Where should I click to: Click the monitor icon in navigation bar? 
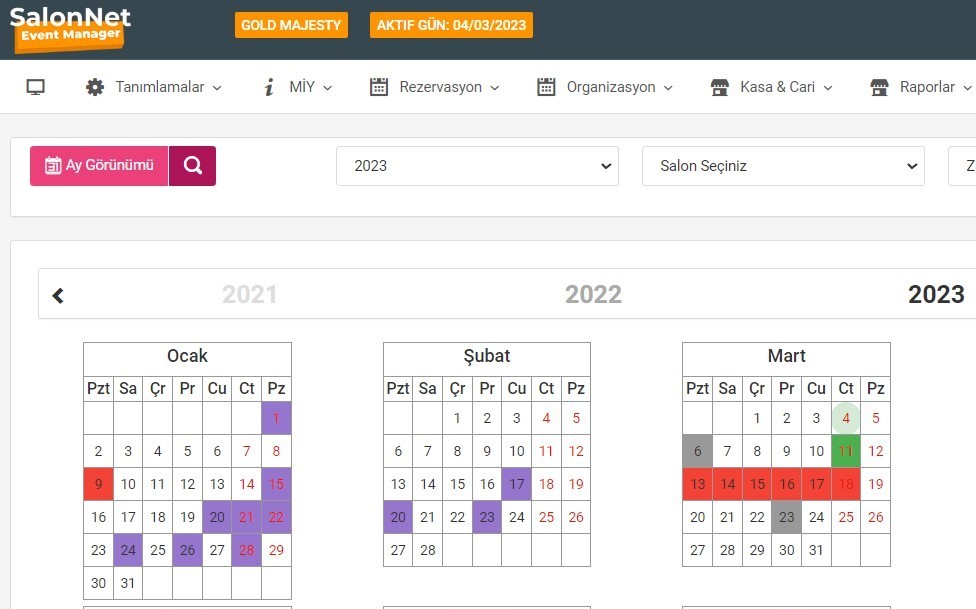(x=35, y=87)
